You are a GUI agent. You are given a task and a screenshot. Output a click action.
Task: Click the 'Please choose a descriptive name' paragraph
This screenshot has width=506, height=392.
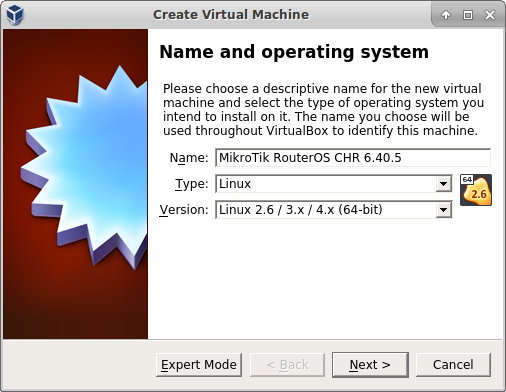(323, 110)
